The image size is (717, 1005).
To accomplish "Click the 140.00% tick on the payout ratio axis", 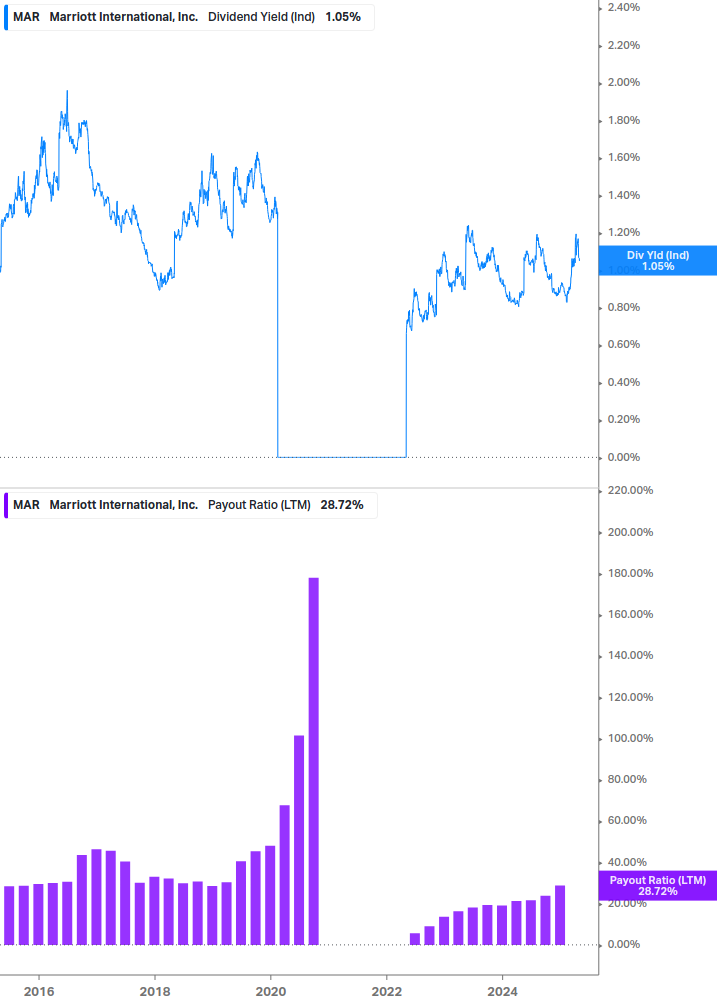I will pyautogui.click(x=630, y=656).
